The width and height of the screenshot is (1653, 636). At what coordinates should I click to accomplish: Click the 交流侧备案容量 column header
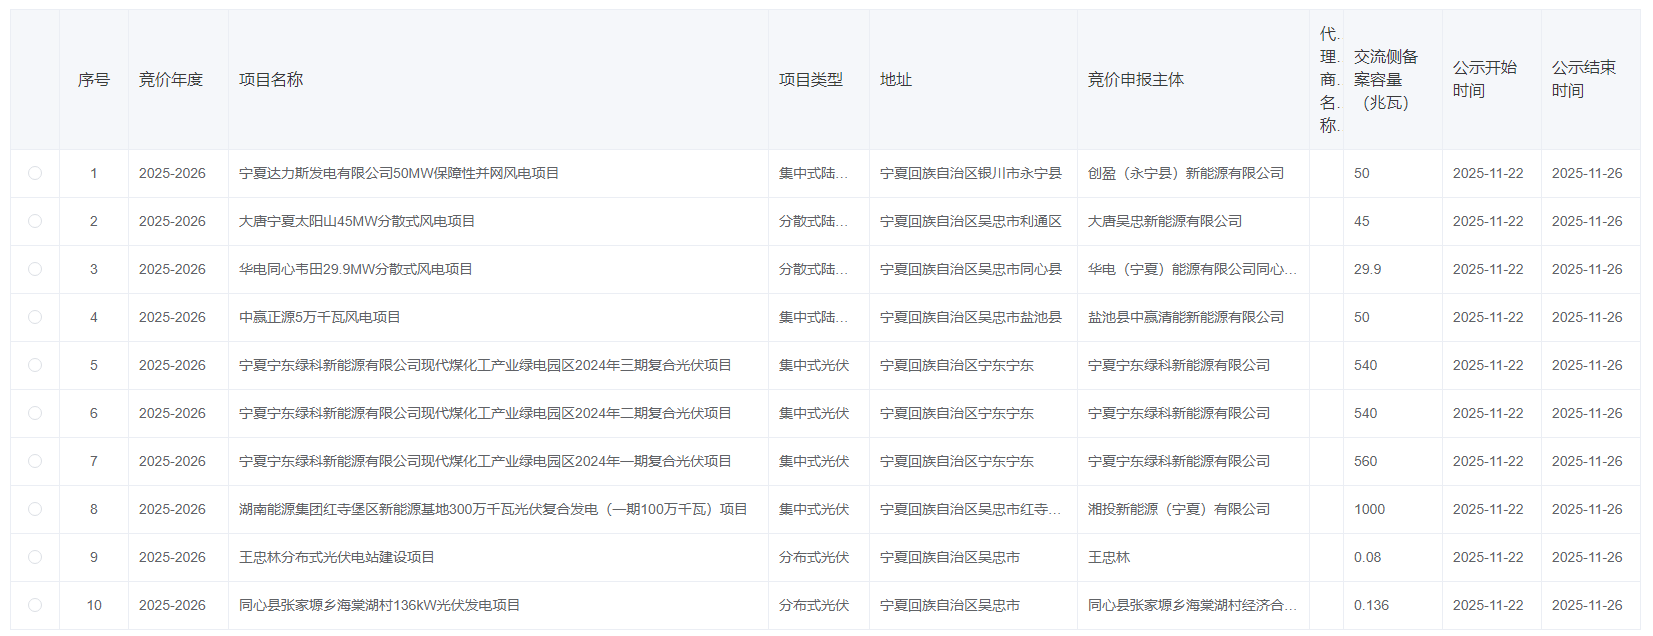click(x=1386, y=80)
